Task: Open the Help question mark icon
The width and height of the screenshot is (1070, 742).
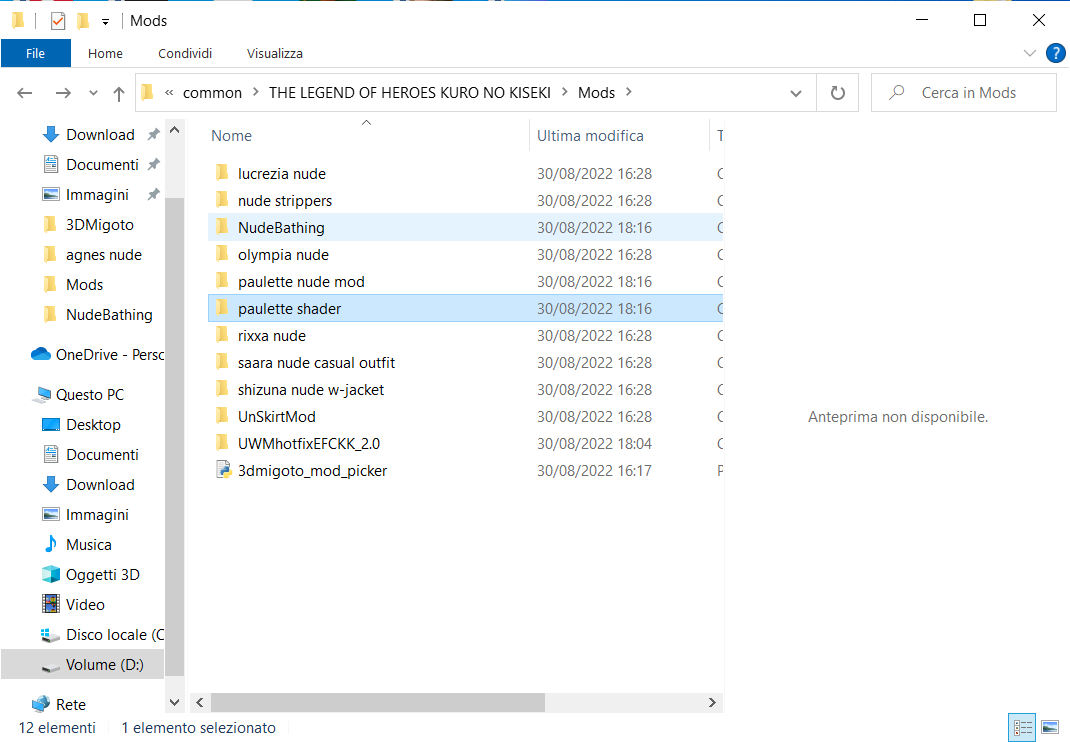Action: 1056,53
